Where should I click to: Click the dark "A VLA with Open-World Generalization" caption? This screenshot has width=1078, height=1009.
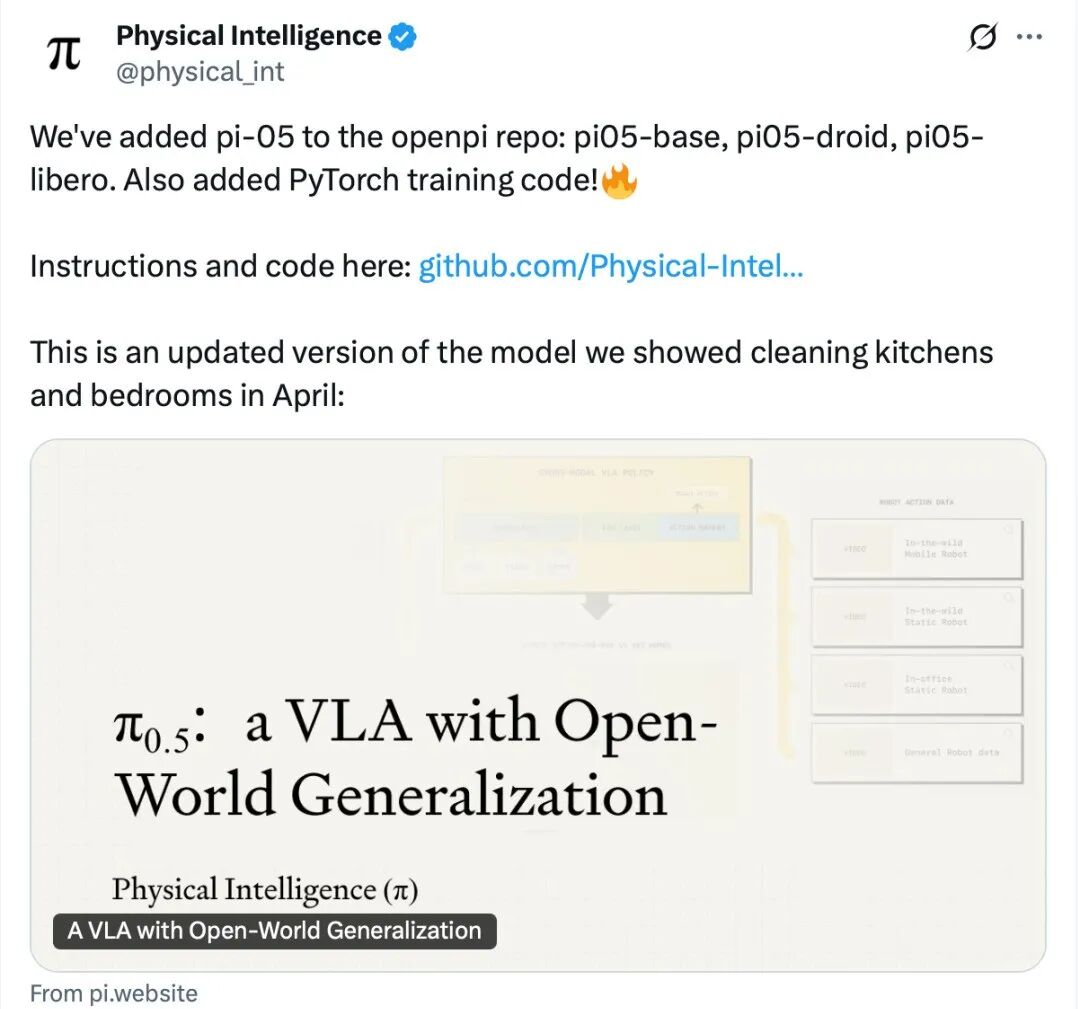coord(274,931)
